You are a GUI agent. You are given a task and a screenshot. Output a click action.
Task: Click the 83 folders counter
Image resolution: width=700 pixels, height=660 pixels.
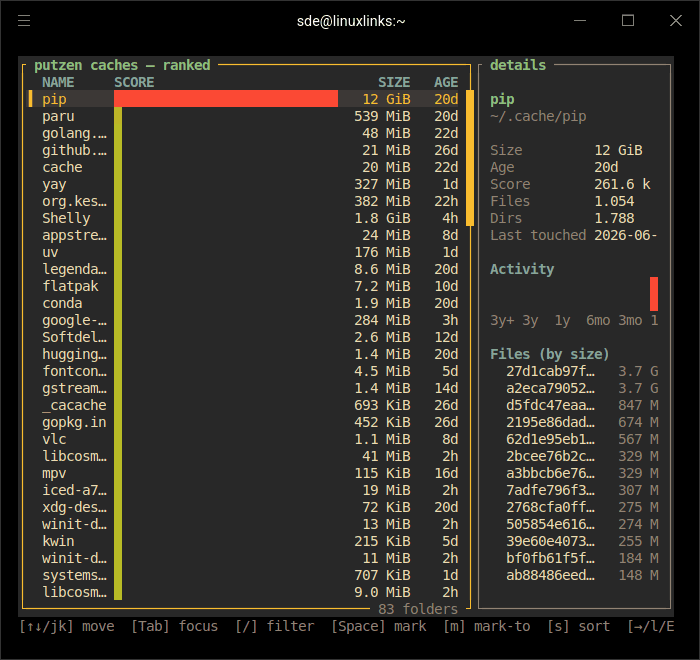(x=418, y=609)
